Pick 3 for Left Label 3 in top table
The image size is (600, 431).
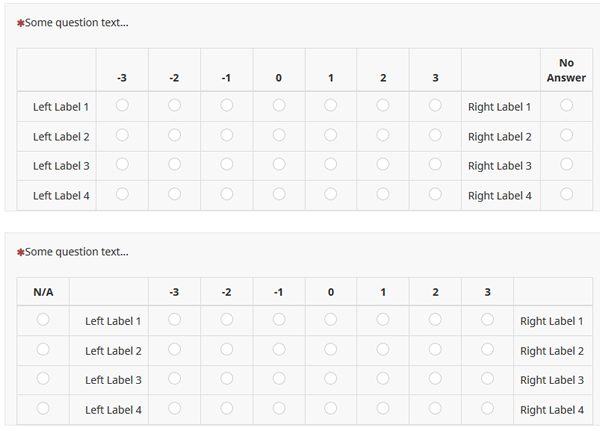435,164
